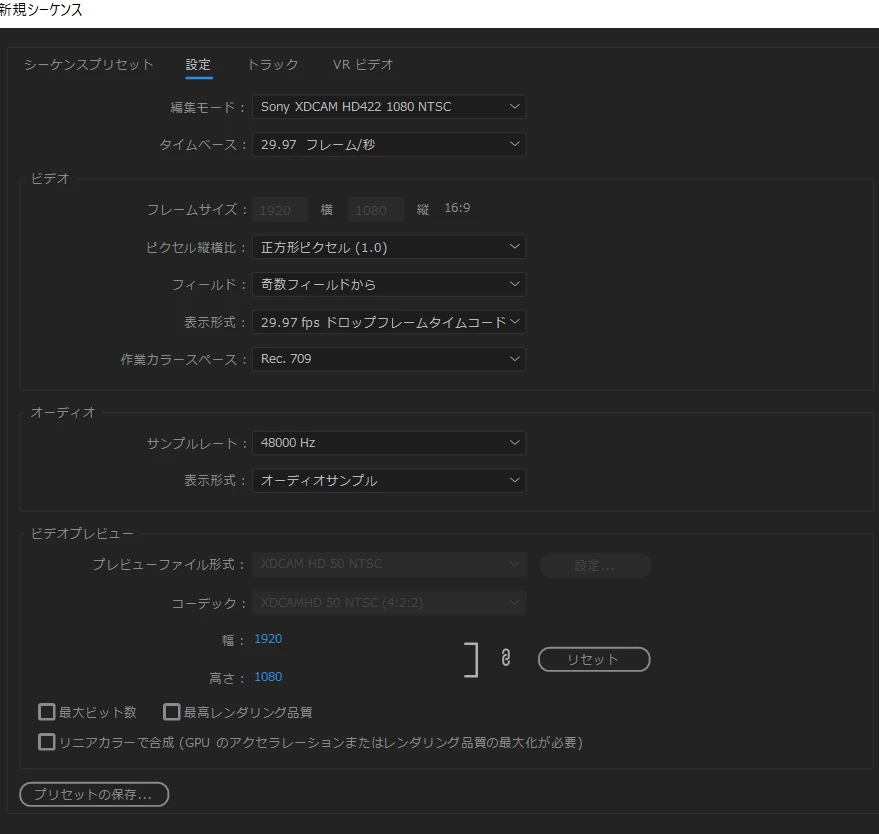The width and height of the screenshot is (879, 834).
Task: Open the フィールド dropdown
Action: coord(389,284)
